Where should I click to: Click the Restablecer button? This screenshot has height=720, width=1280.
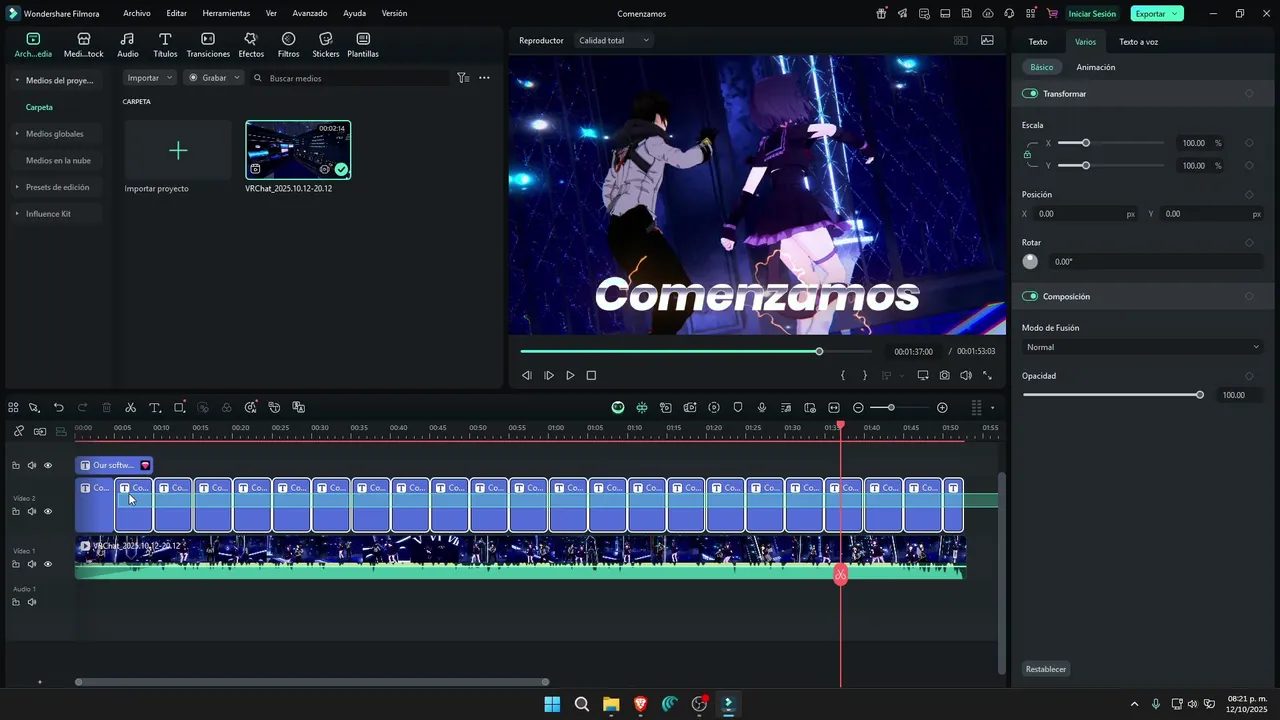tap(1046, 669)
